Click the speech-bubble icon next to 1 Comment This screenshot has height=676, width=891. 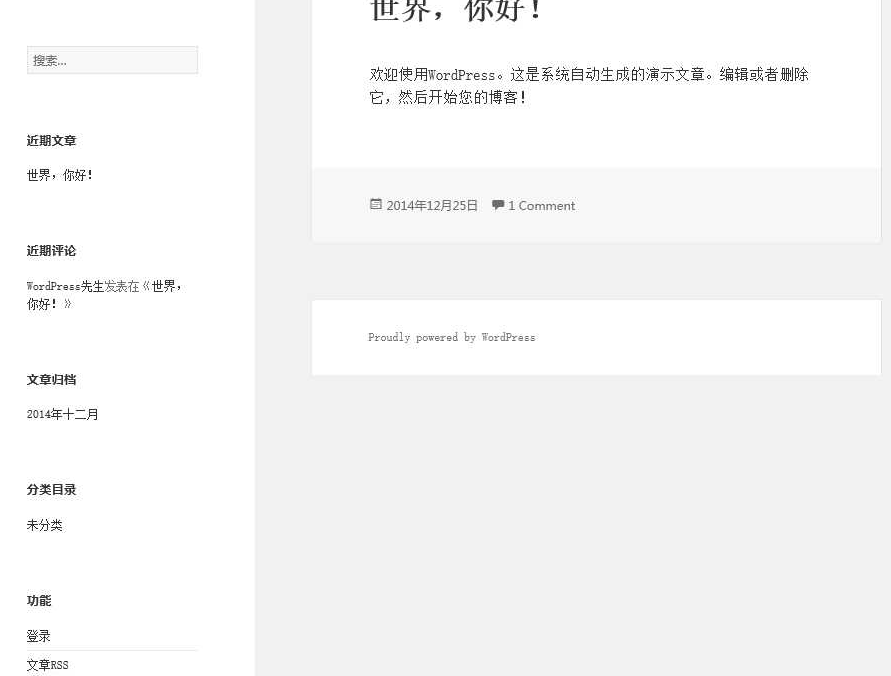(x=498, y=205)
